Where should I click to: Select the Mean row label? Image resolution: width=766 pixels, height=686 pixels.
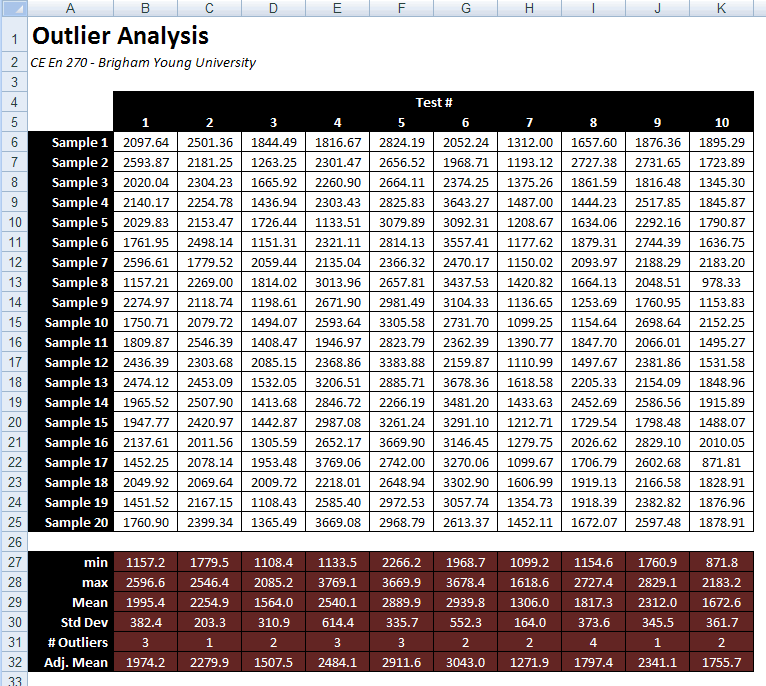[71, 602]
